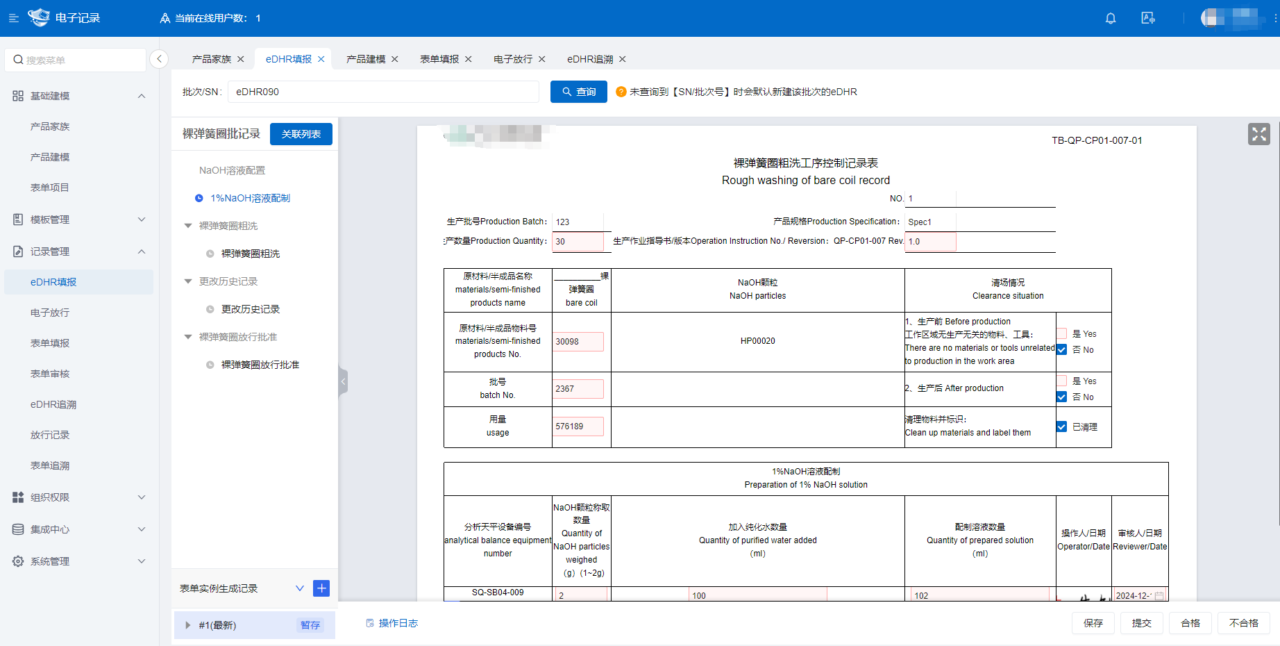Screen dimensions: 1280x646
Task: Add a new form instance with plus icon
Action: pos(321,588)
